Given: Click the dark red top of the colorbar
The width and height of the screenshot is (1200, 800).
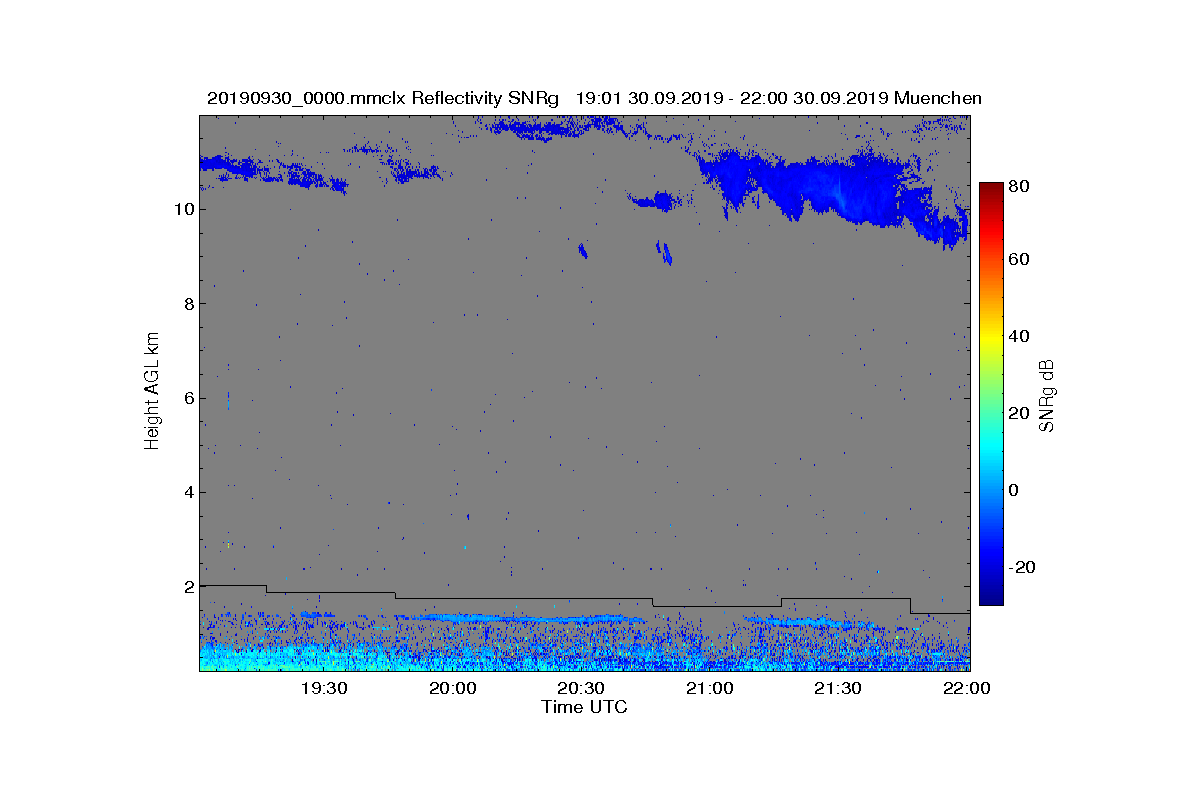Looking at the screenshot, I should pyautogui.click(x=990, y=190).
